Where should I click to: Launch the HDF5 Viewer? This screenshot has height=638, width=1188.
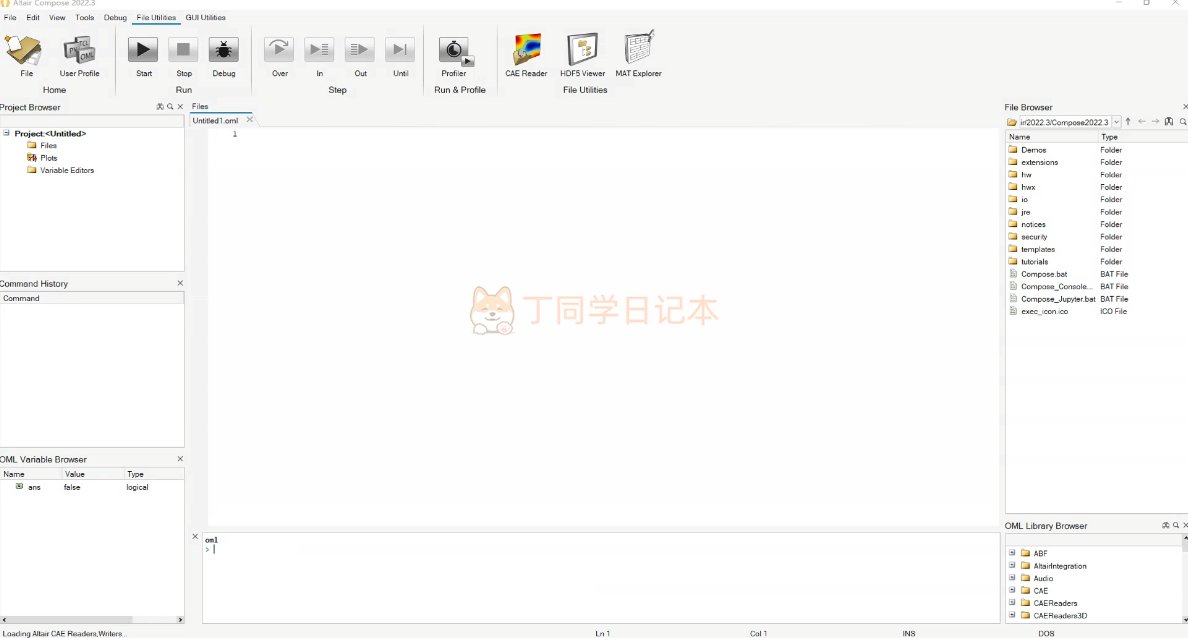[x=582, y=50]
